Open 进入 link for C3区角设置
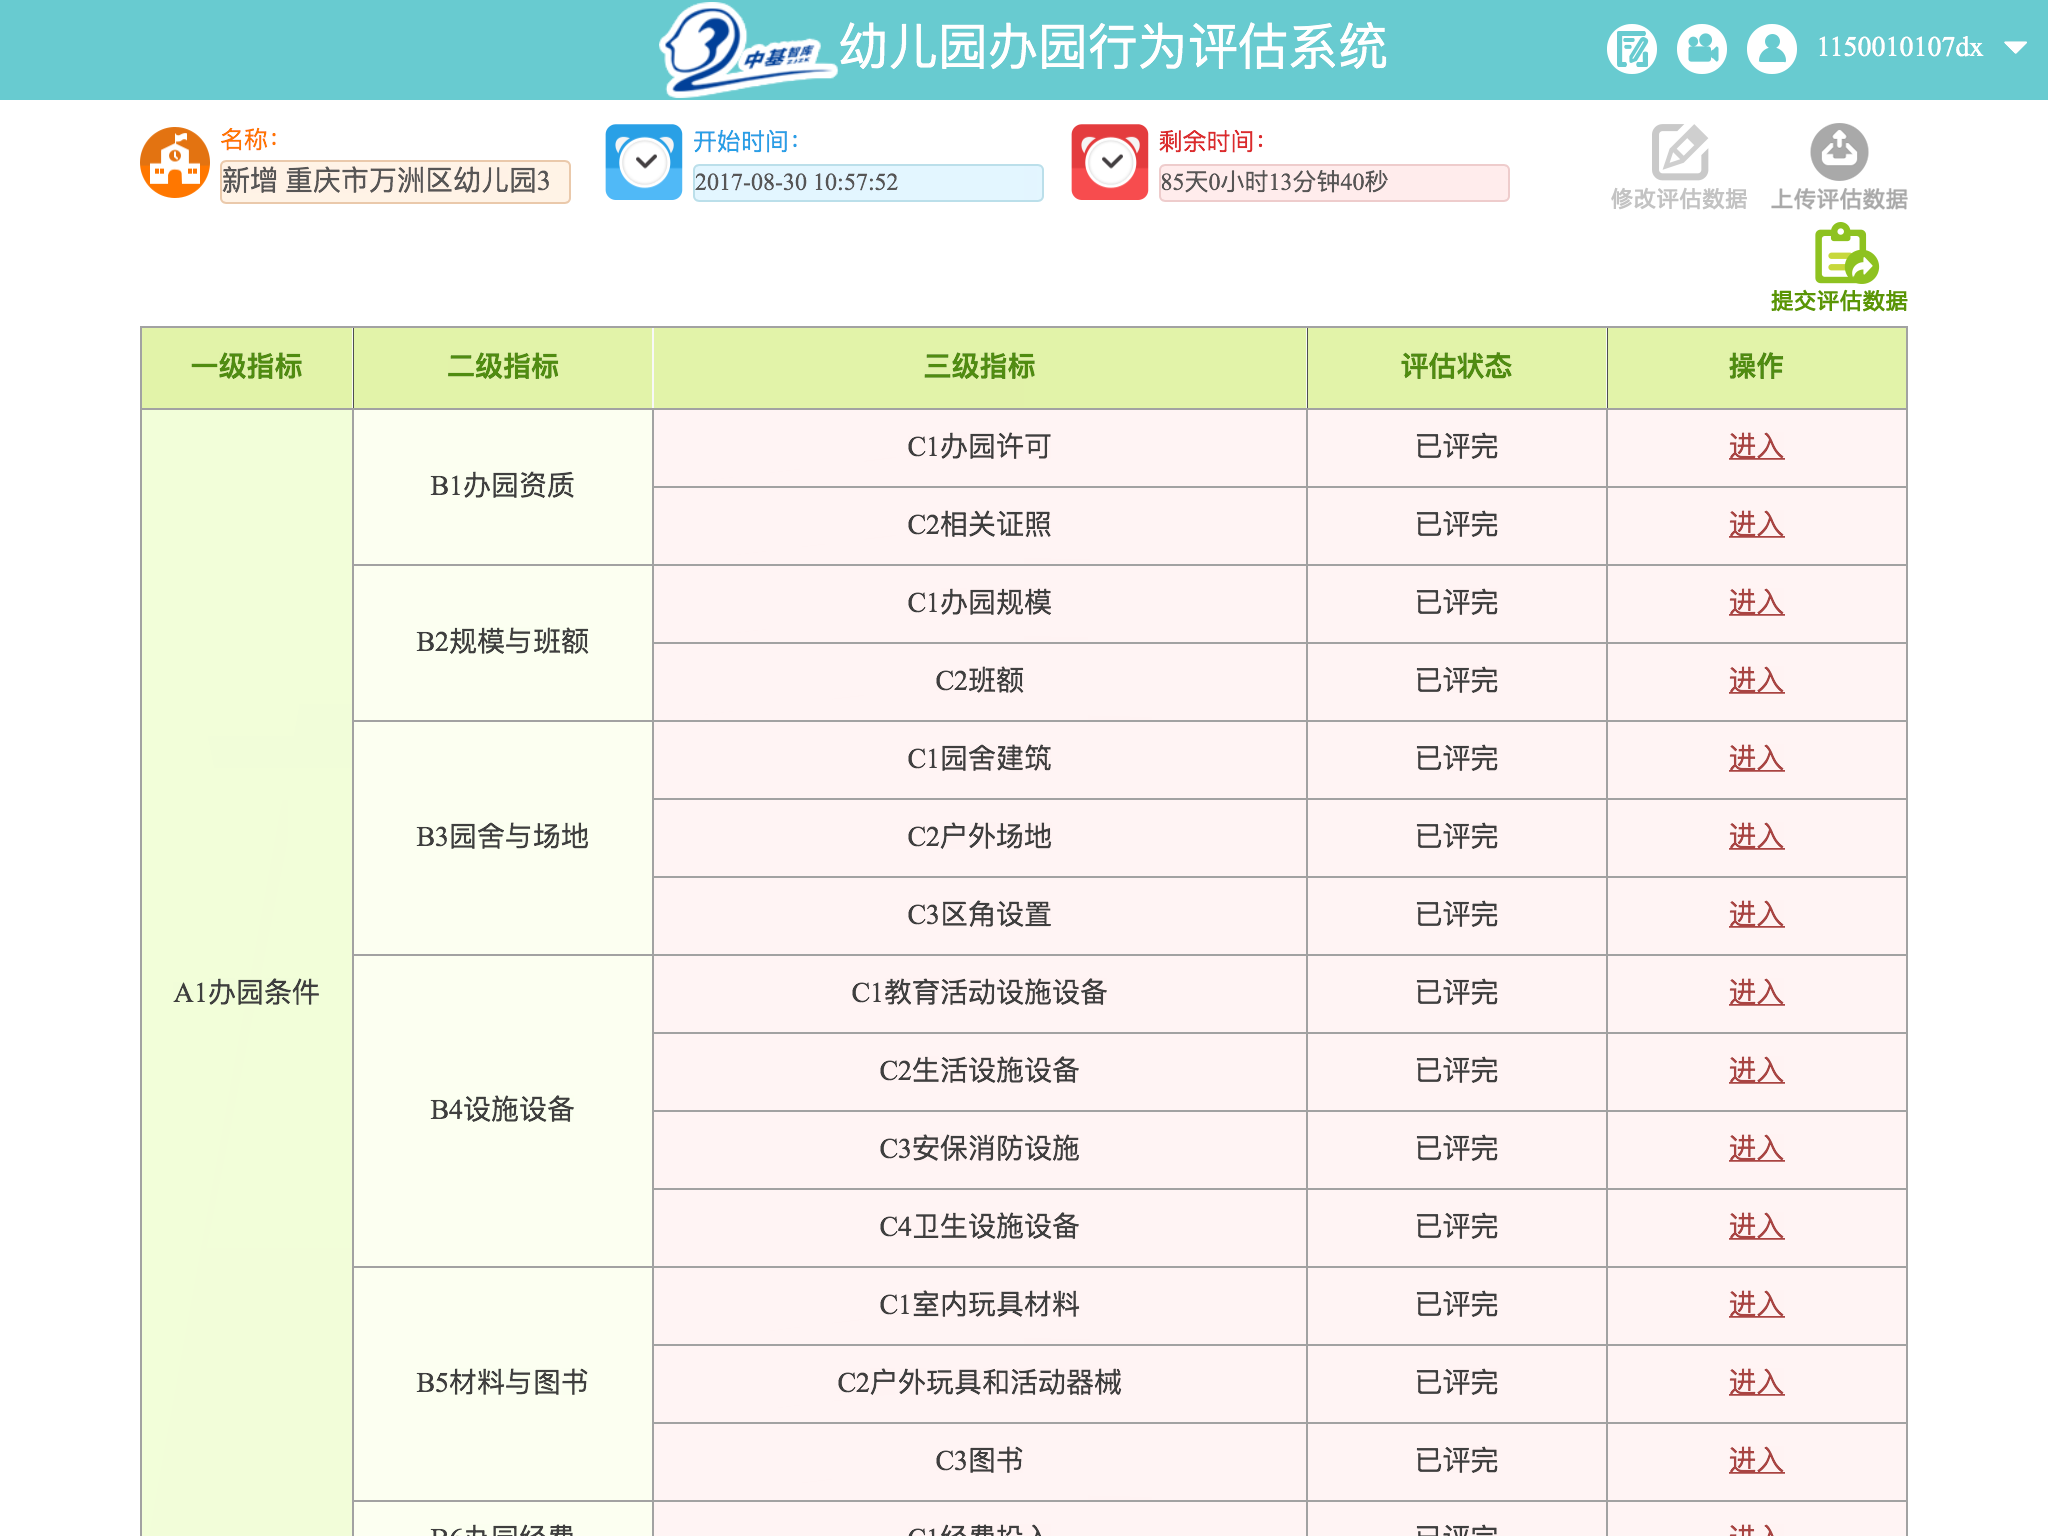2048x1536 pixels. pos(1756,915)
